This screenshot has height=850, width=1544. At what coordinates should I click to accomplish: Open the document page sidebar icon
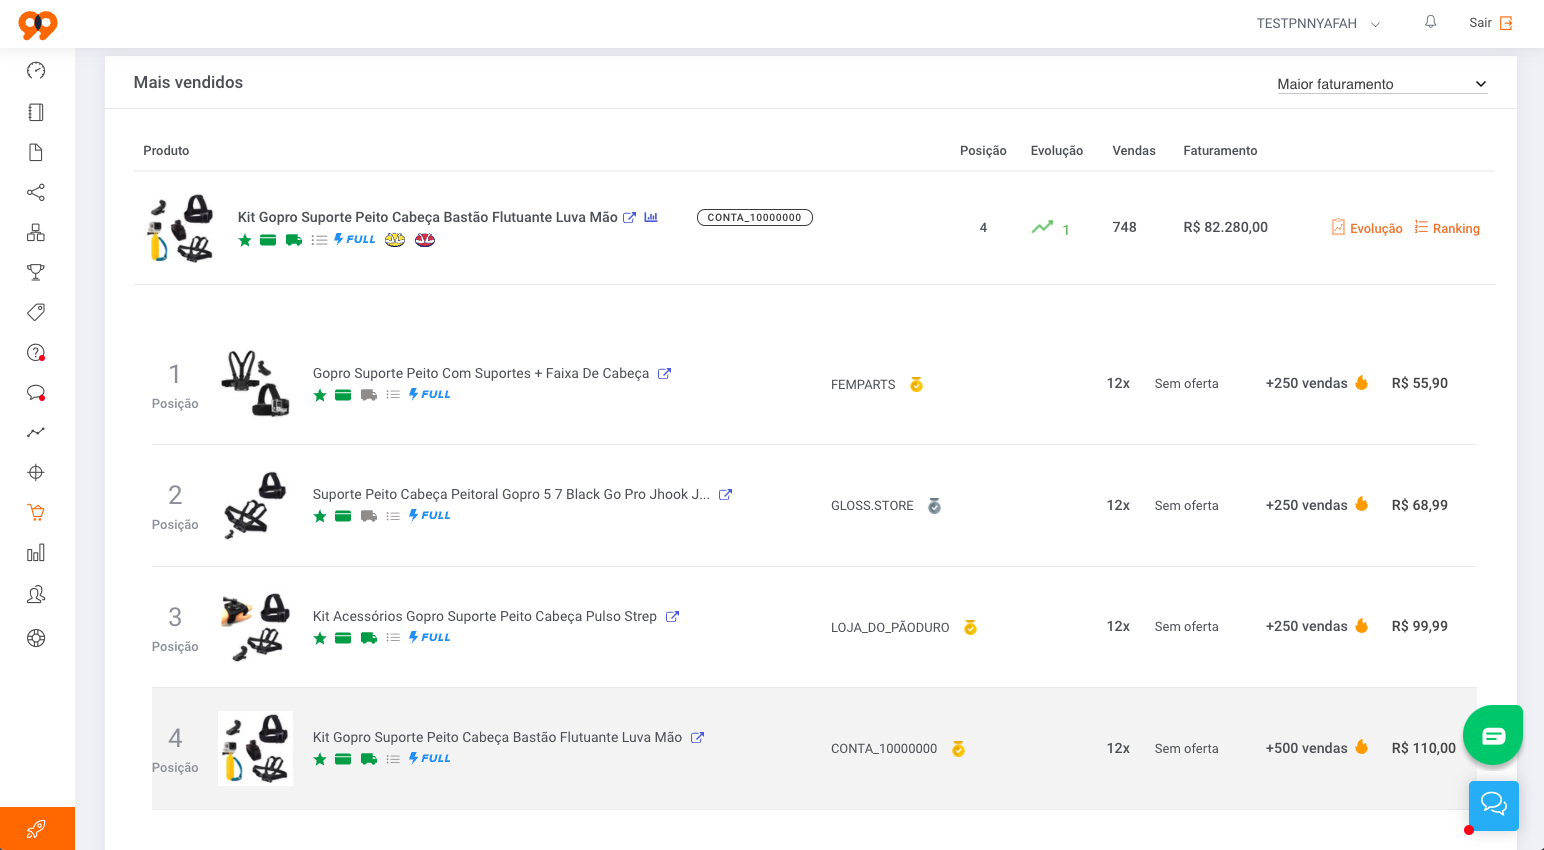coord(36,152)
